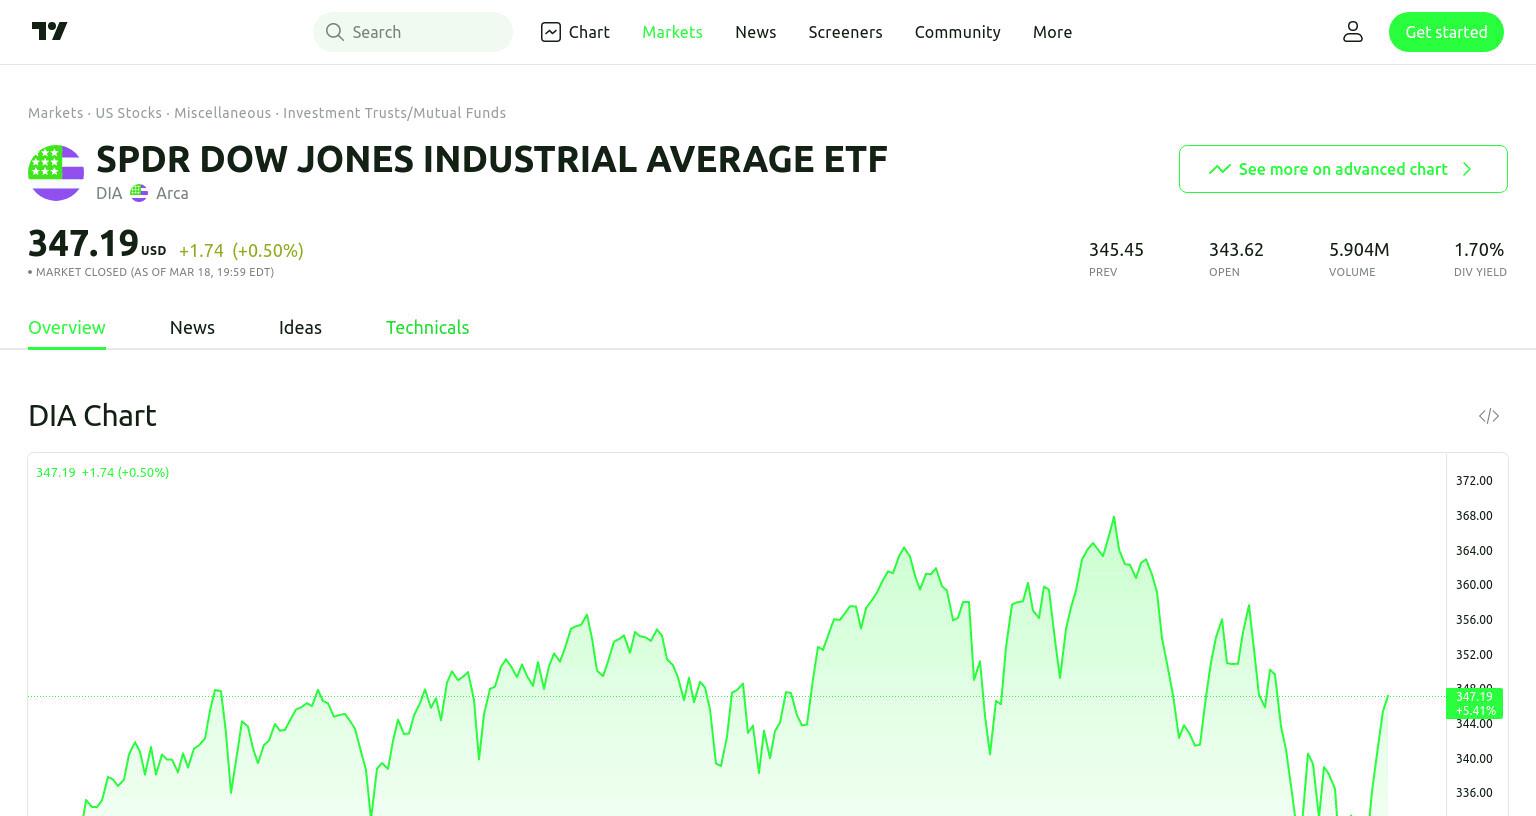
Task: Open the More menu
Action: pyautogui.click(x=1052, y=32)
